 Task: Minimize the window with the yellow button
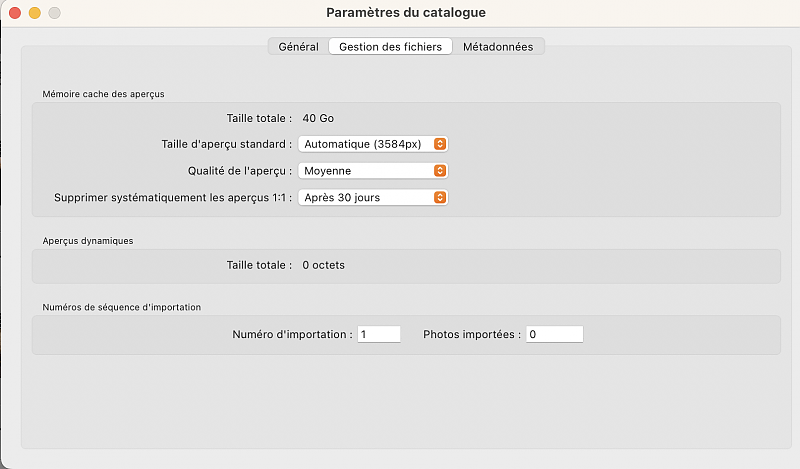(34, 13)
